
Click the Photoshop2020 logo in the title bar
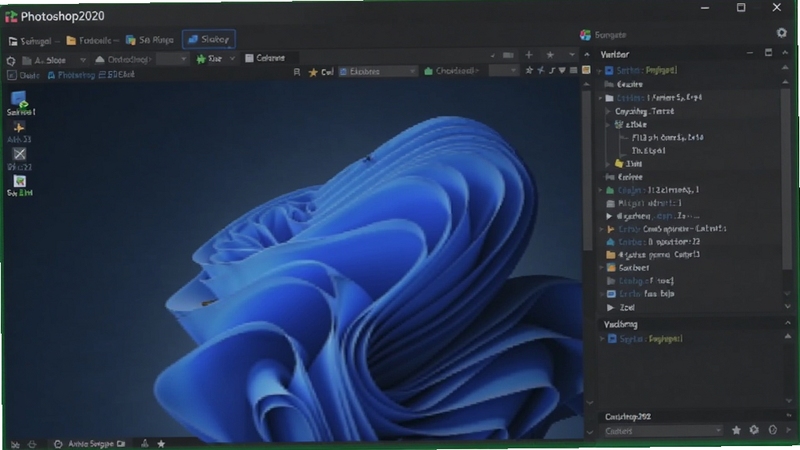11,17
